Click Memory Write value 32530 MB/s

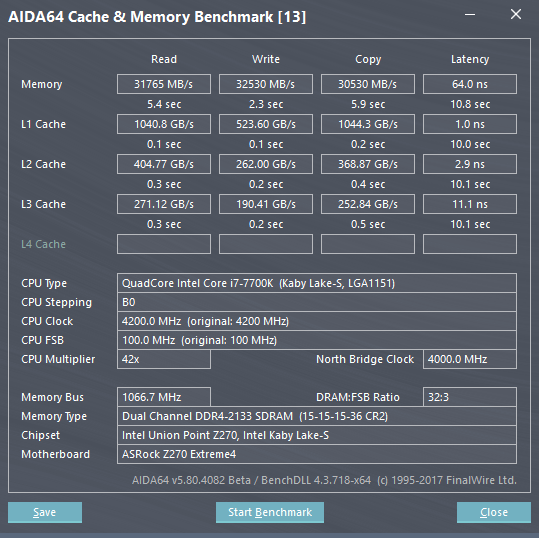pos(266,84)
